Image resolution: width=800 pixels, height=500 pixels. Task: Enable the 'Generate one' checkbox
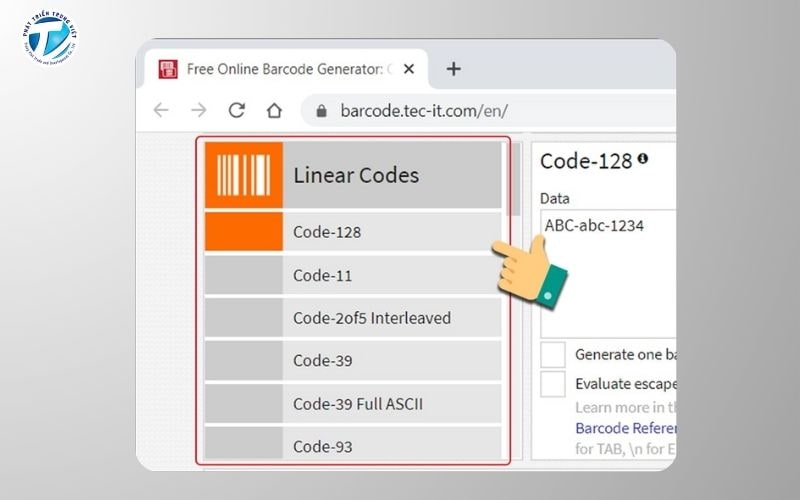pos(553,354)
